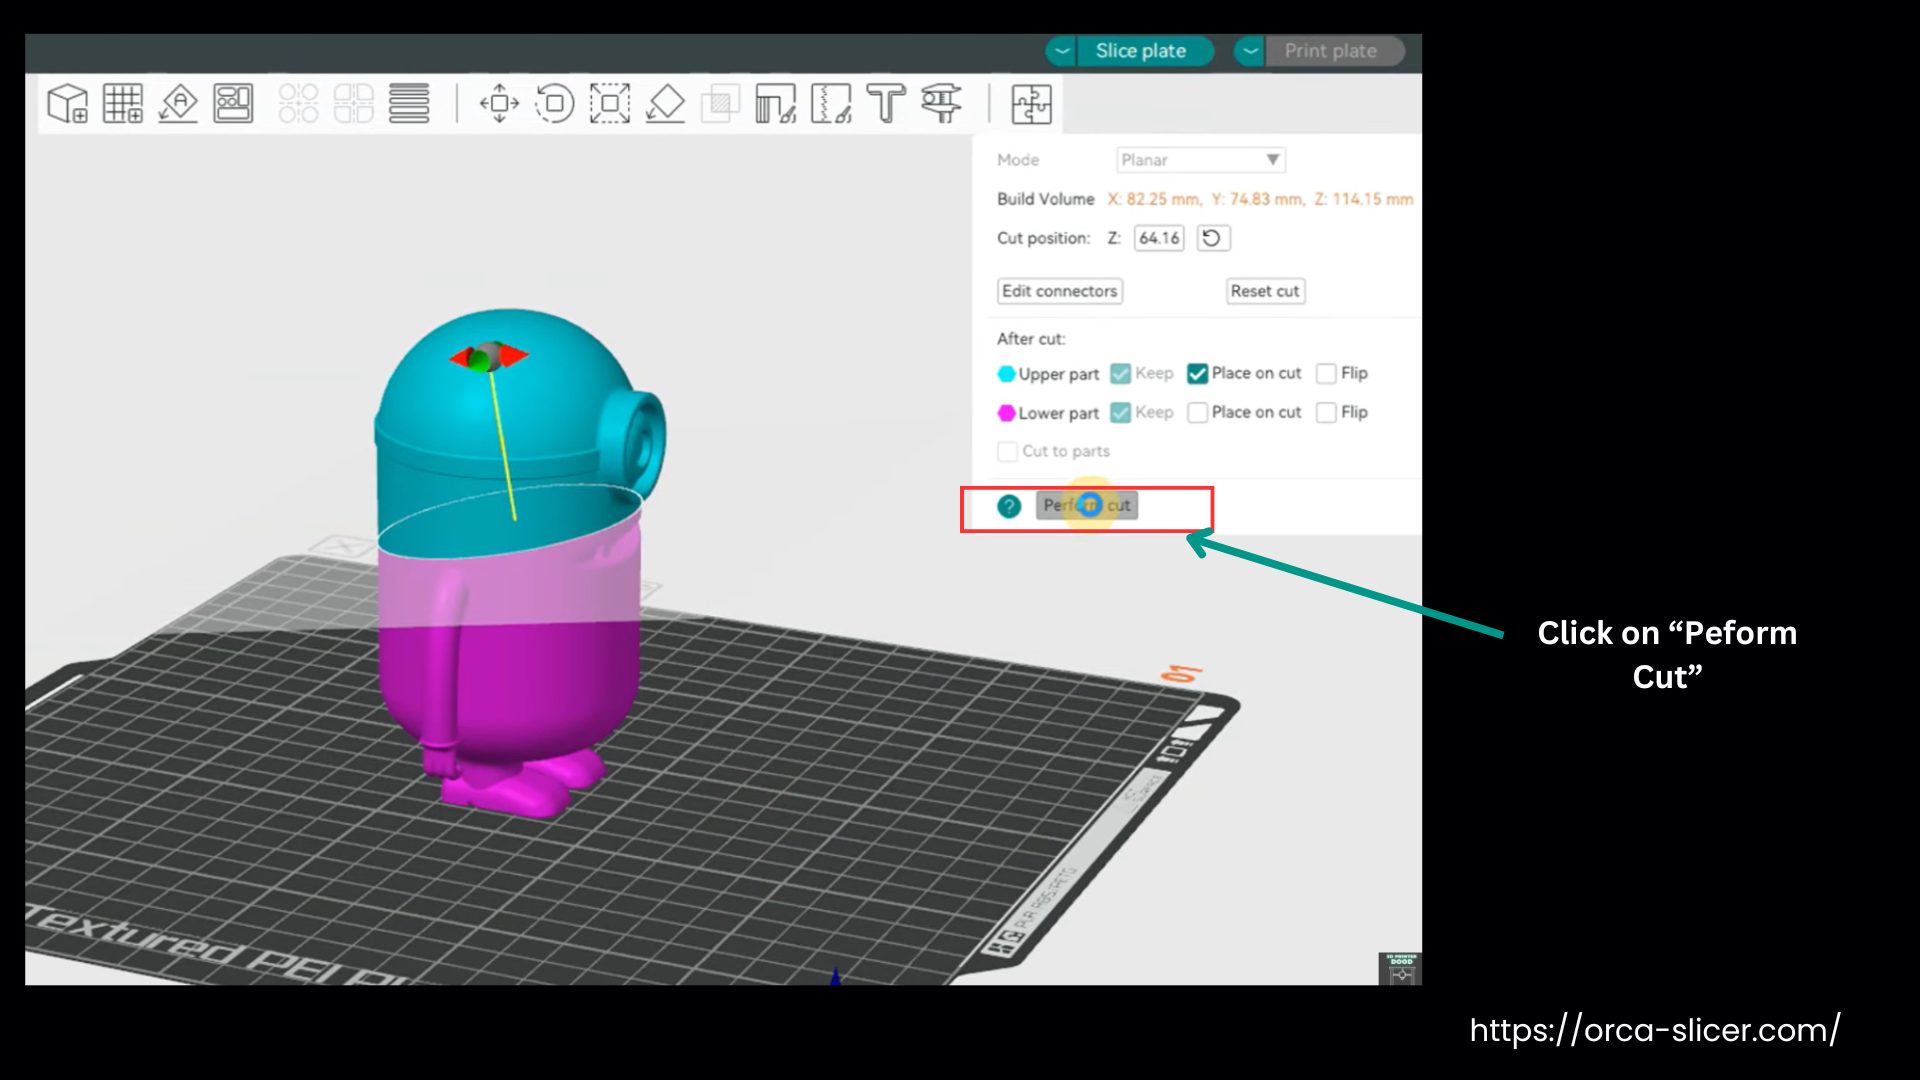Screen dimensions: 1920x1080
Task: Open the Assembly view puzzle icon
Action: pyautogui.click(x=1031, y=104)
